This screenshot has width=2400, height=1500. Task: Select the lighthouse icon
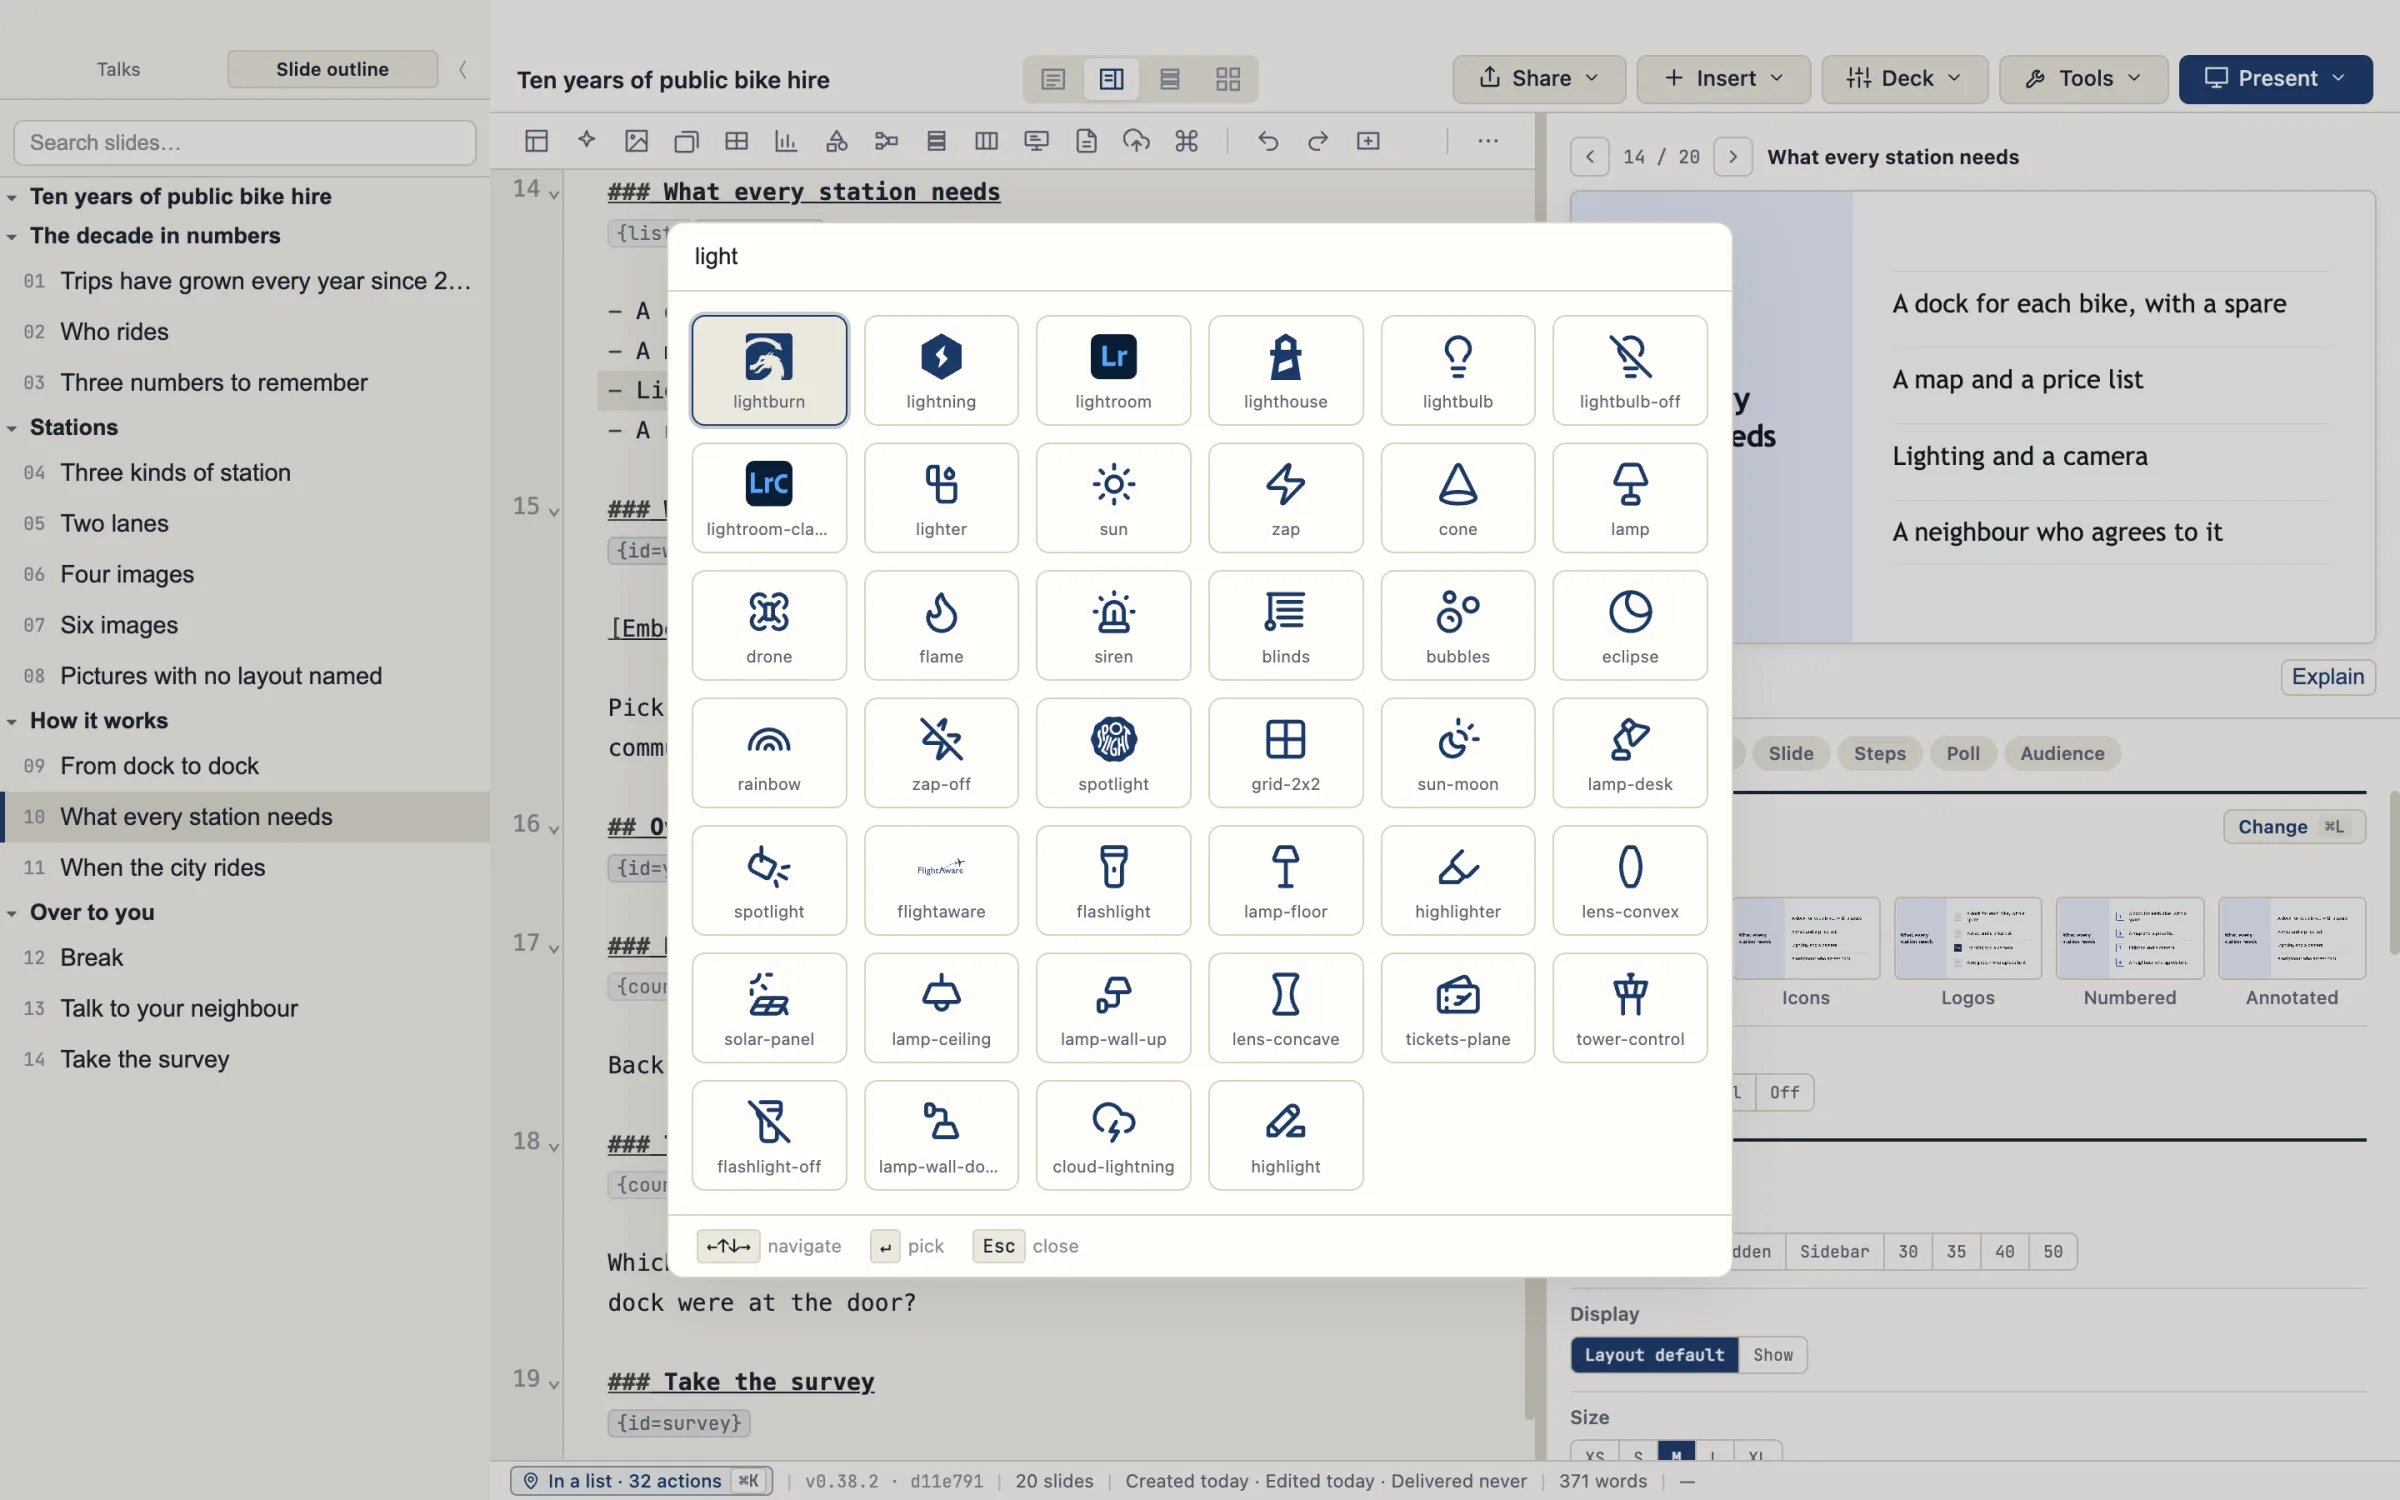[x=1285, y=370]
